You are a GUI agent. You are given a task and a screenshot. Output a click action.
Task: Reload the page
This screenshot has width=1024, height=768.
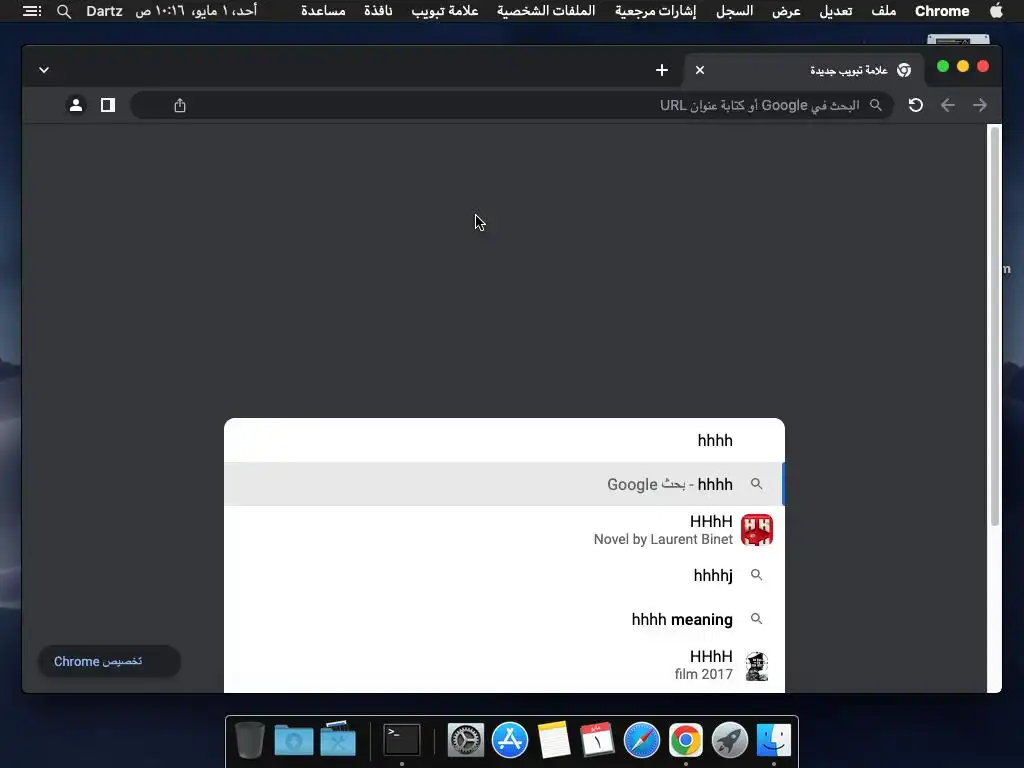(x=916, y=105)
